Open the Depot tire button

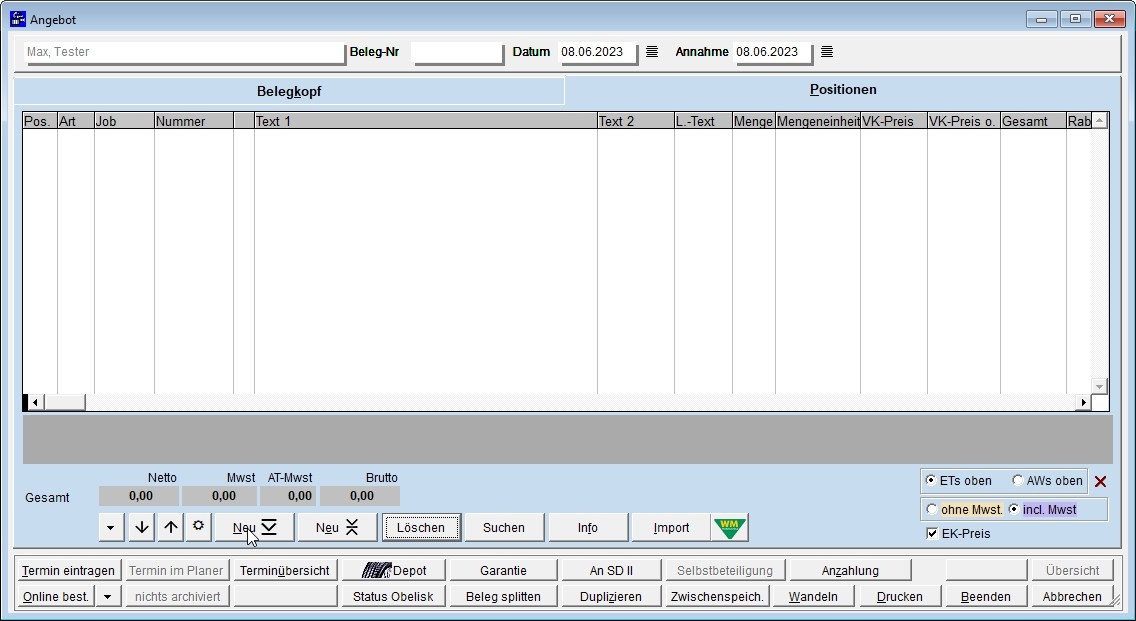[x=394, y=571]
